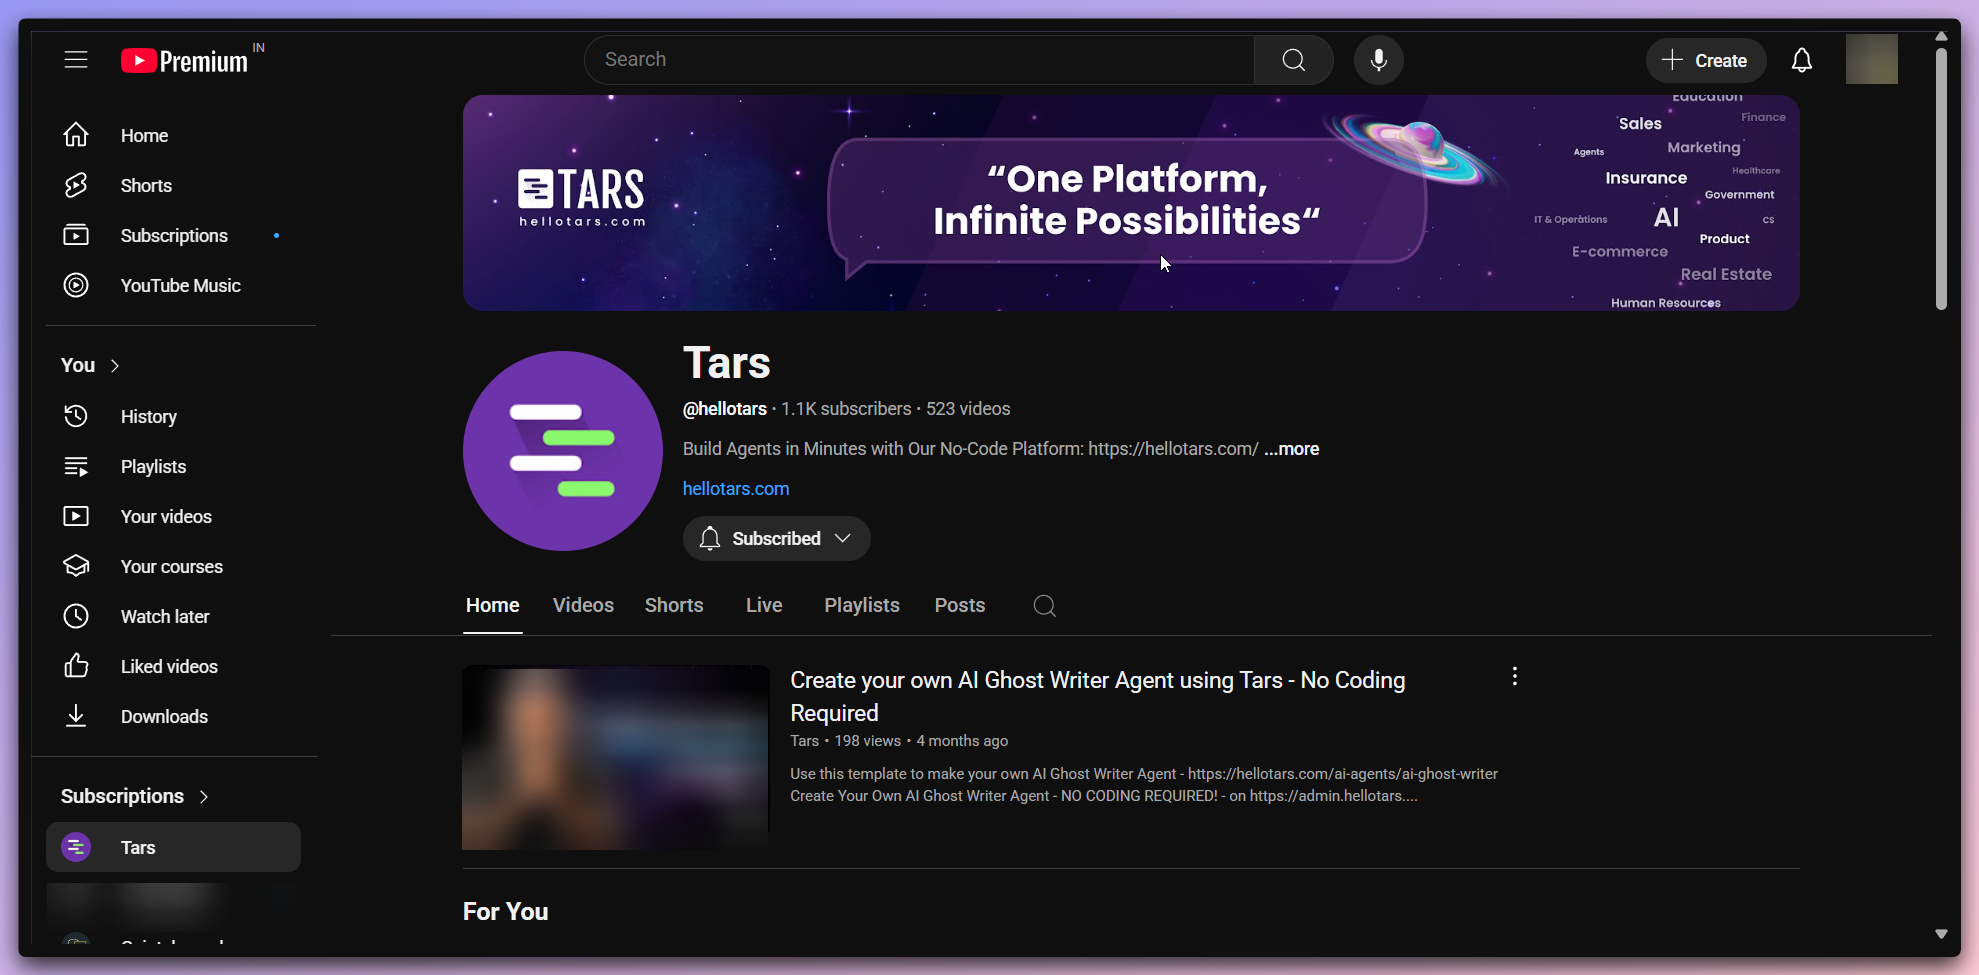
Task: Select the Shorts label in sidebar
Action: [x=146, y=185]
